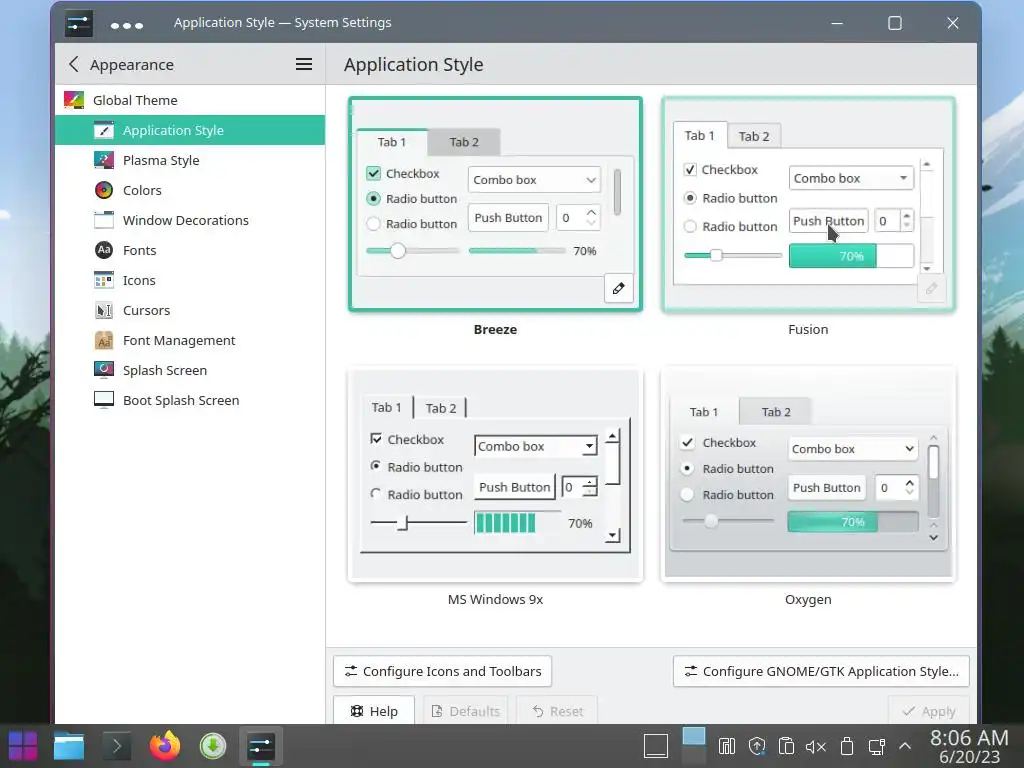Open the file manager from taskbar

pos(69,746)
